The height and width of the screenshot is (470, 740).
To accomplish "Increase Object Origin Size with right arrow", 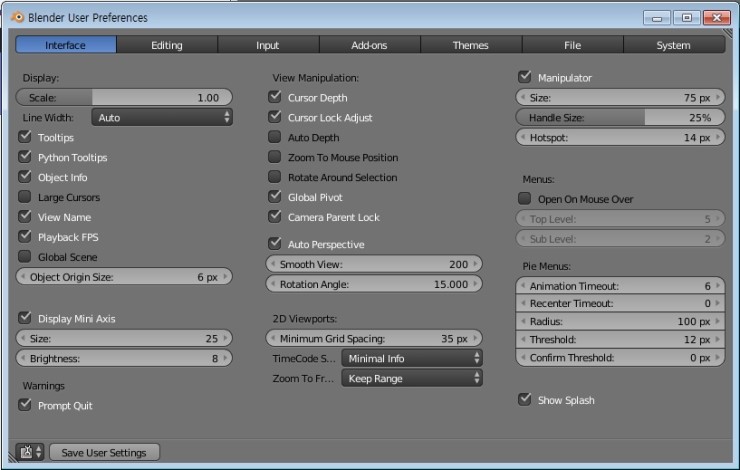I will pos(226,277).
